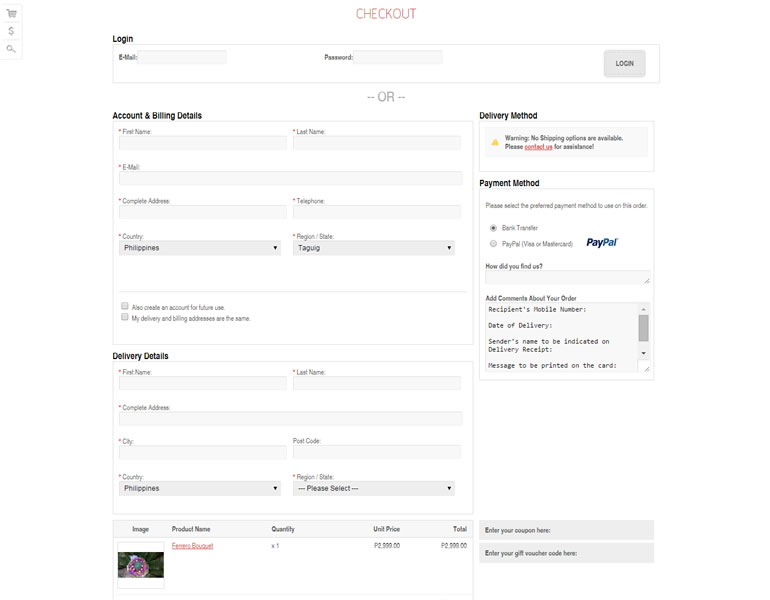Open billing Region dropdown showing Taguig

[x=373, y=248]
